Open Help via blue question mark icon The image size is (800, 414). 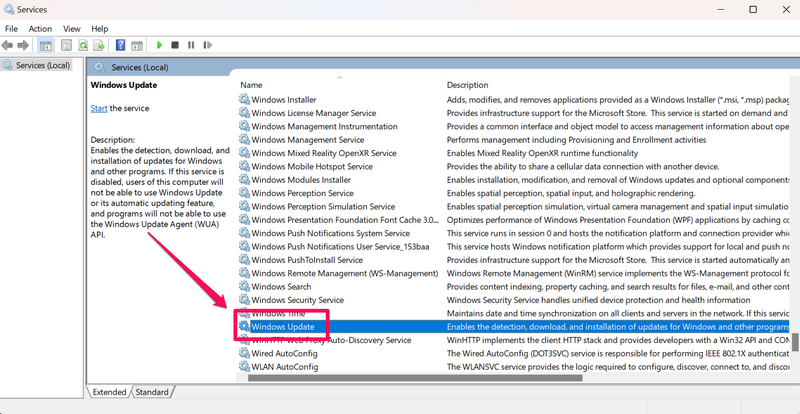(120, 45)
